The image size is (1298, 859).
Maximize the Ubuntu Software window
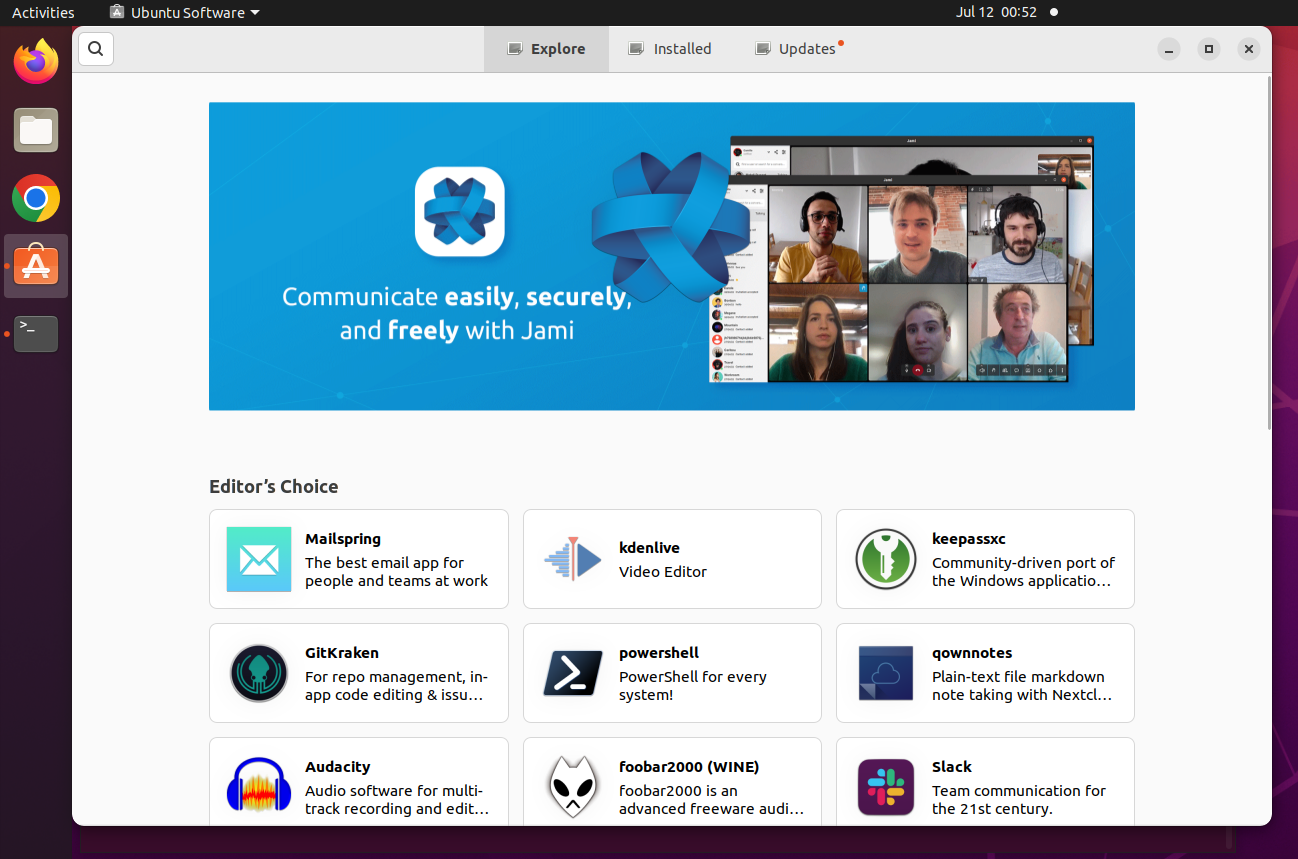[x=1209, y=48]
